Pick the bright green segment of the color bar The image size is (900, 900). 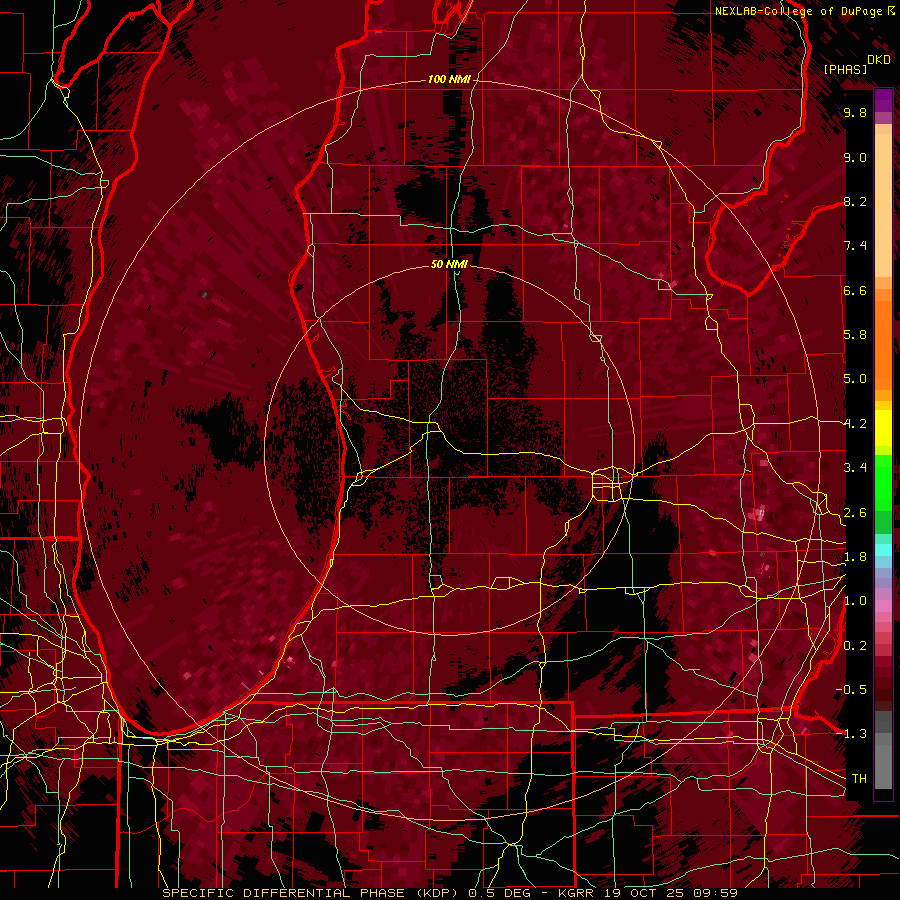tap(883, 481)
